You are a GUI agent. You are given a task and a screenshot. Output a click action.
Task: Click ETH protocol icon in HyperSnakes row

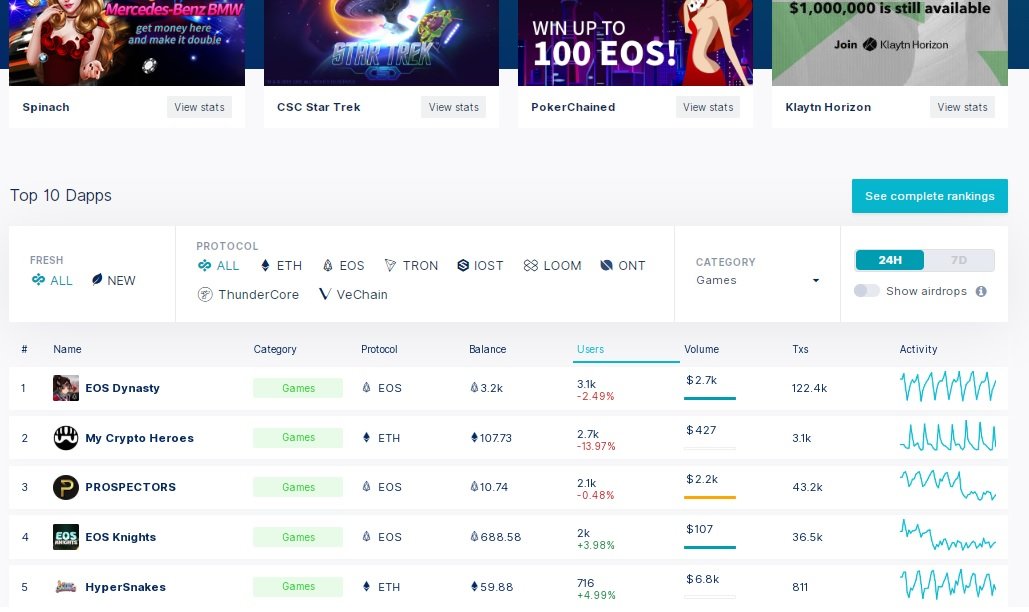[366, 586]
